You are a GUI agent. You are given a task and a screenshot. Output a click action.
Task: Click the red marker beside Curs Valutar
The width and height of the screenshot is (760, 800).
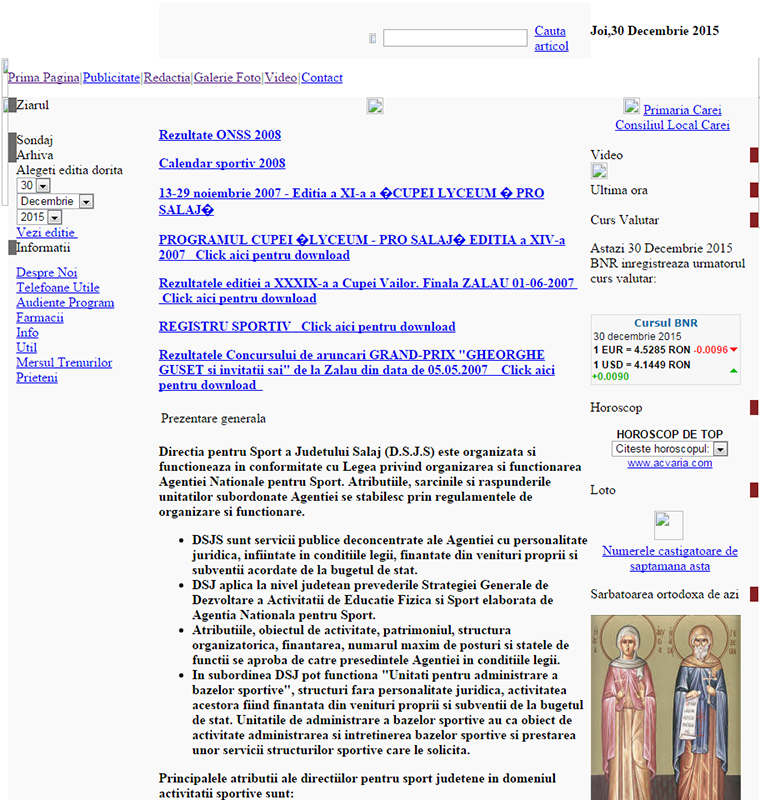pyautogui.click(x=754, y=220)
